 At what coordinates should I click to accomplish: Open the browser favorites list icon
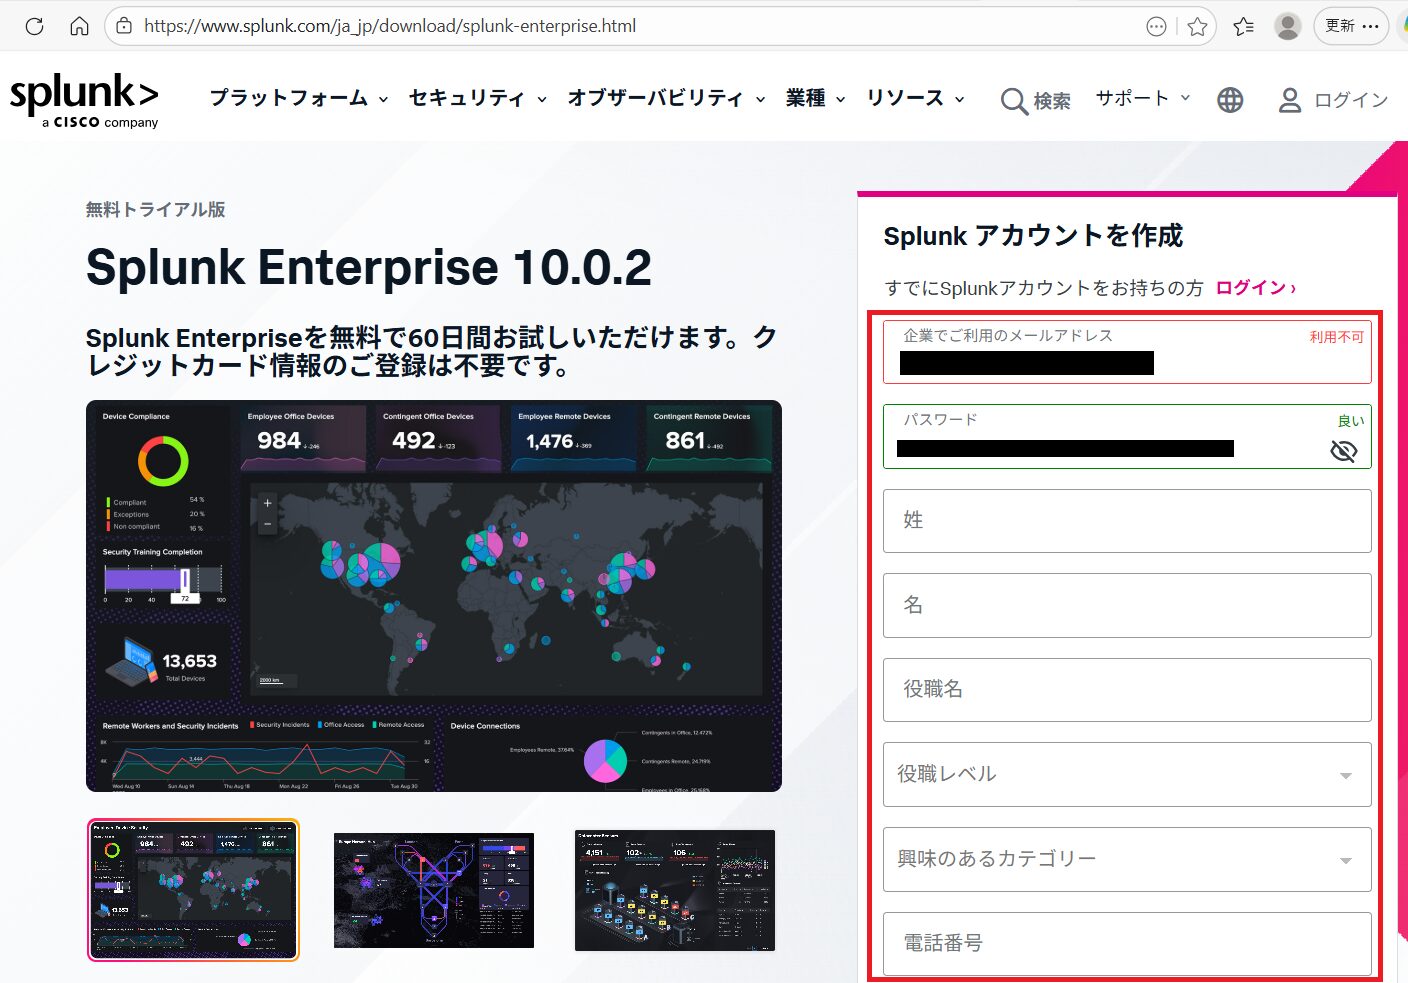click(1243, 27)
